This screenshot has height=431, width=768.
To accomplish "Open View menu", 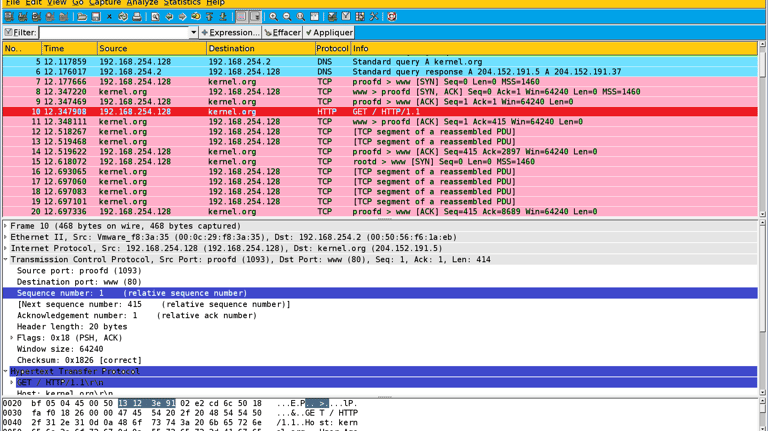I will click(x=56, y=3).
